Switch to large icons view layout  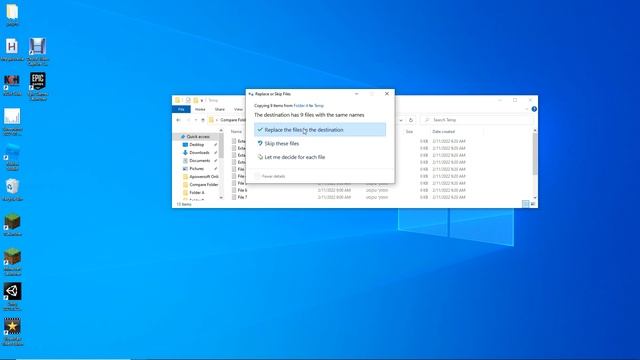(533, 204)
